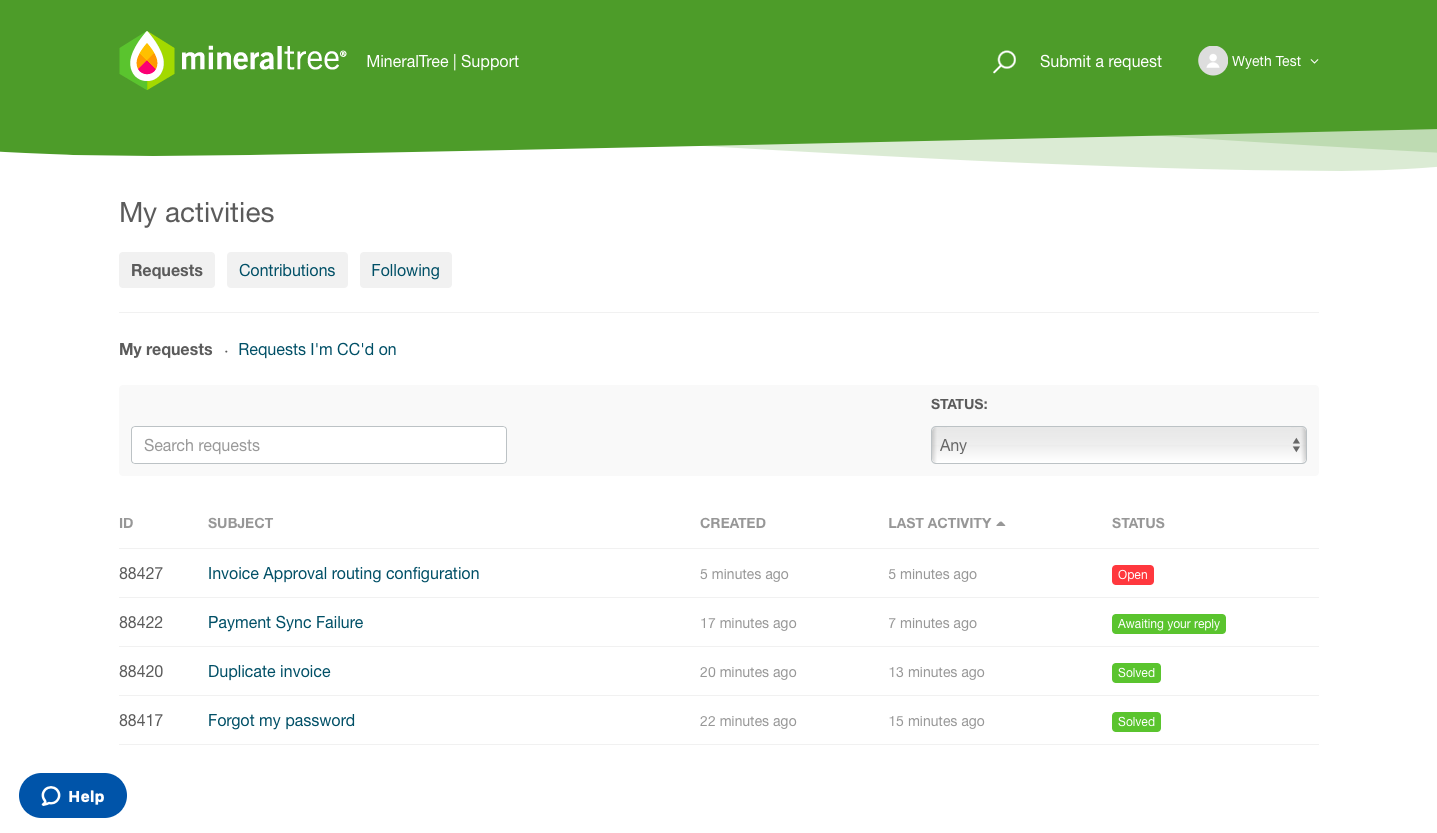This screenshot has width=1437, height=833.
Task: Open search using the magnifying glass icon
Action: [1004, 61]
